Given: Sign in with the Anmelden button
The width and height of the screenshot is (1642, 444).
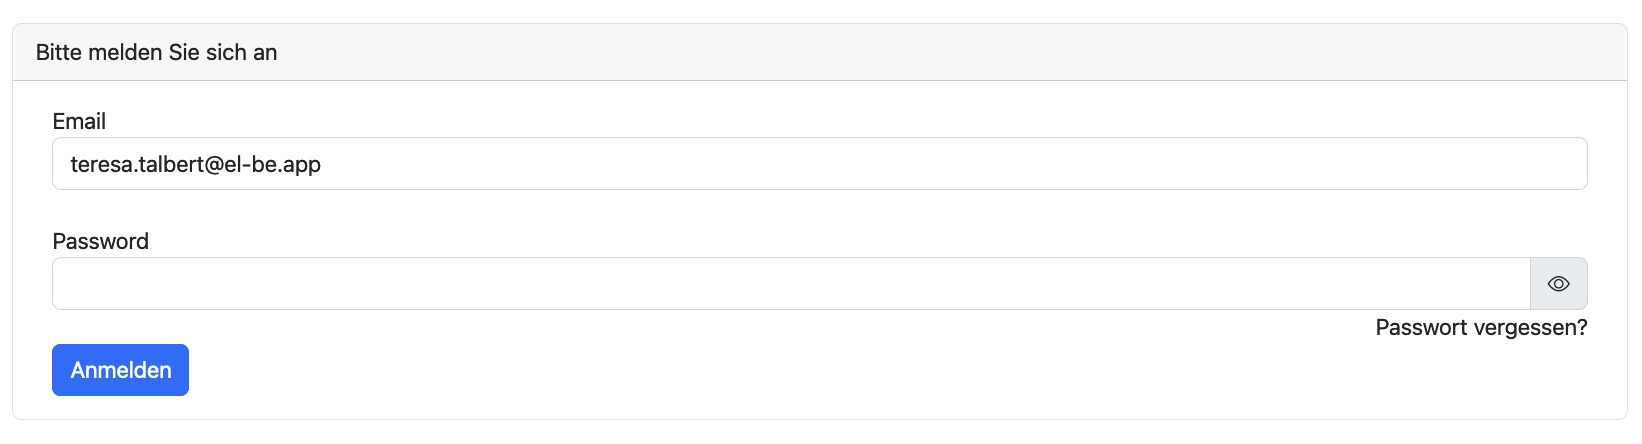Looking at the screenshot, I should click(x=120, y=370).
